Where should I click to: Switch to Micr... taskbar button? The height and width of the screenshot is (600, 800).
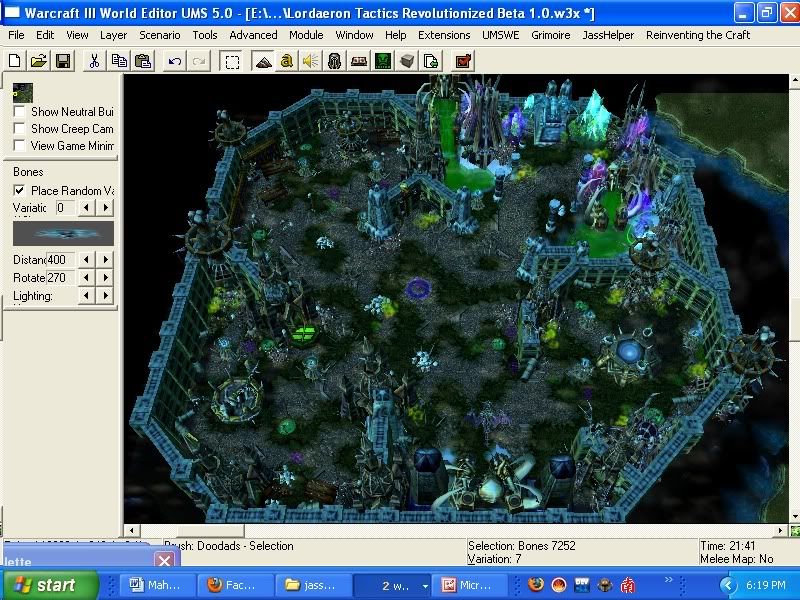(x=470, y=585)
